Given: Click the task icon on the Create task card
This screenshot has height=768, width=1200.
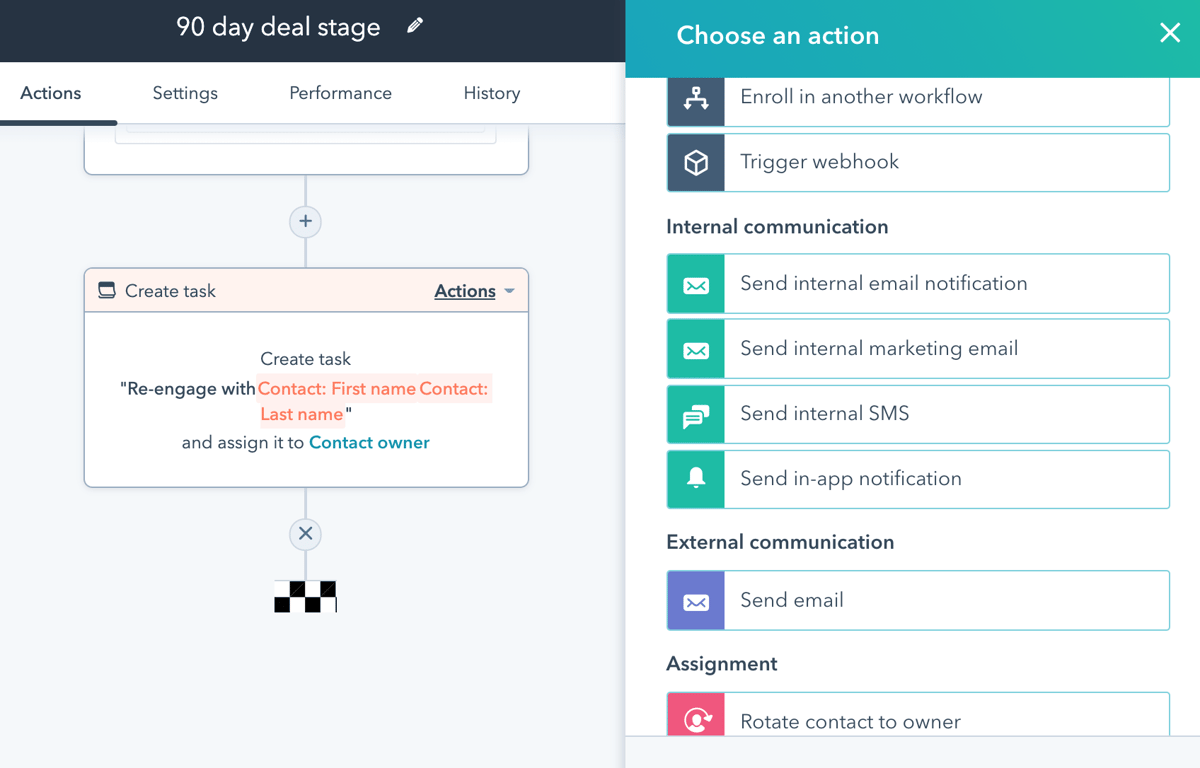Looking at the screenshot, I should click(106, 290).
